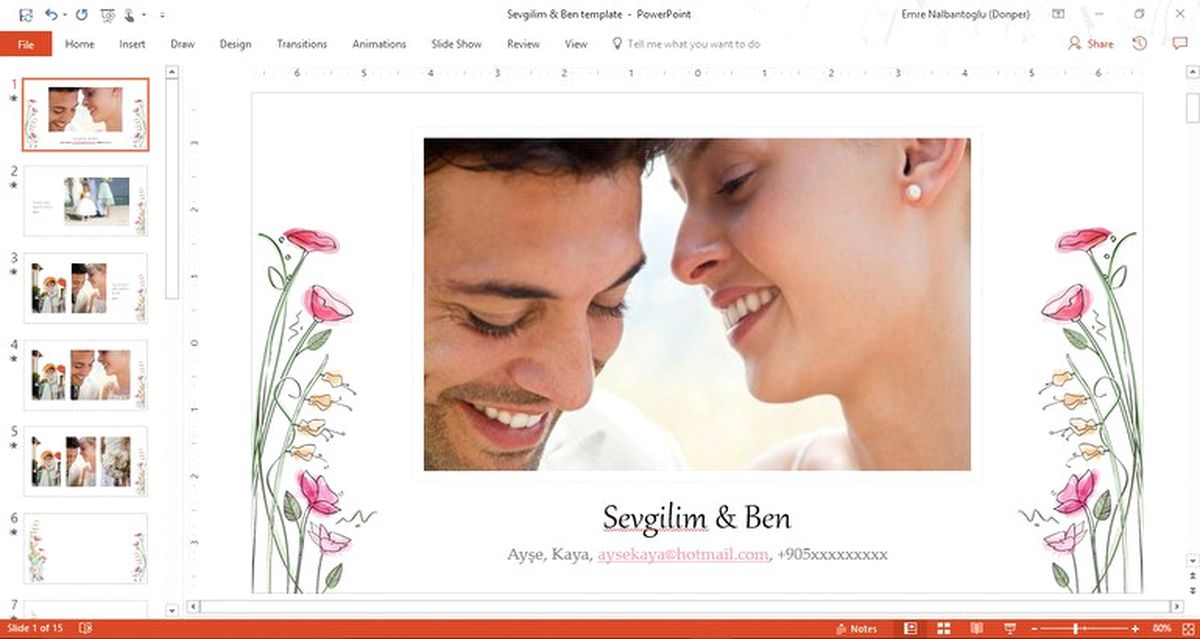Open the File tab

[26, 44]
